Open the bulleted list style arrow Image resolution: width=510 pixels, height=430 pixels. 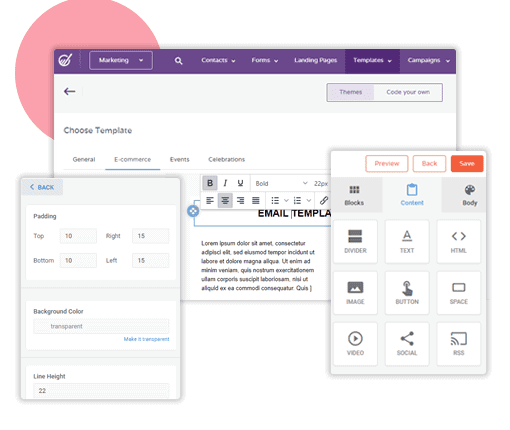tap(286, 200)
